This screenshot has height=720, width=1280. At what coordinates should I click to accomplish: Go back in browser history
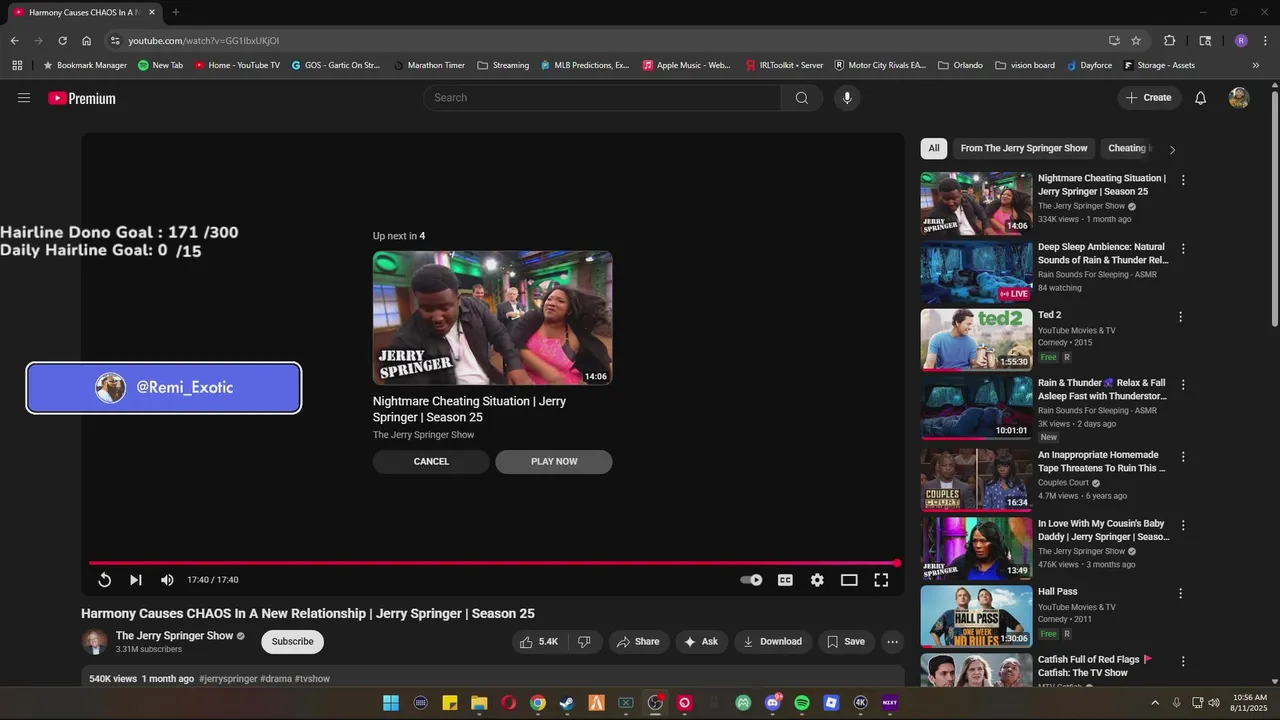tap(14, 41)
